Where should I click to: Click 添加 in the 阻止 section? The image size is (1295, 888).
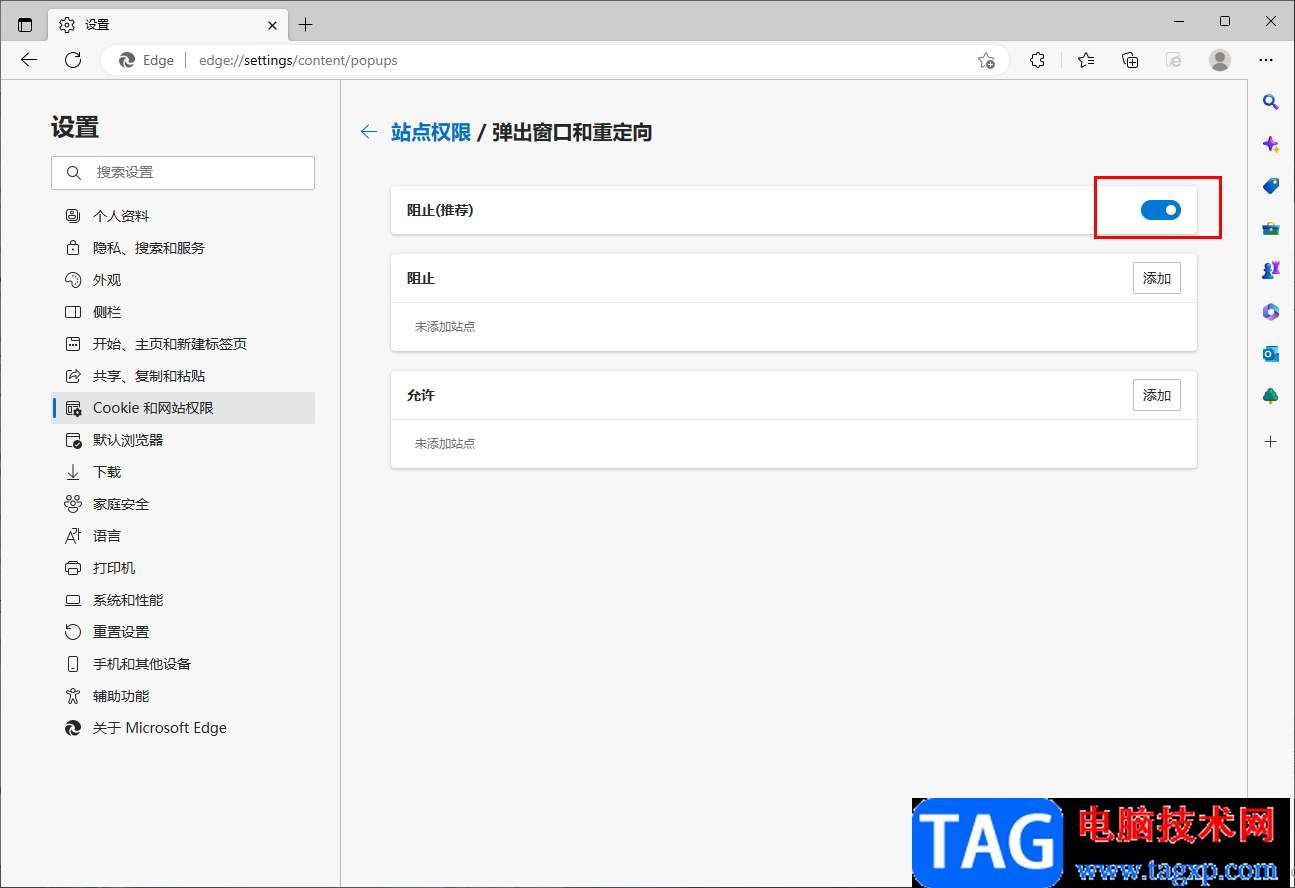(x=1157, y=278)
